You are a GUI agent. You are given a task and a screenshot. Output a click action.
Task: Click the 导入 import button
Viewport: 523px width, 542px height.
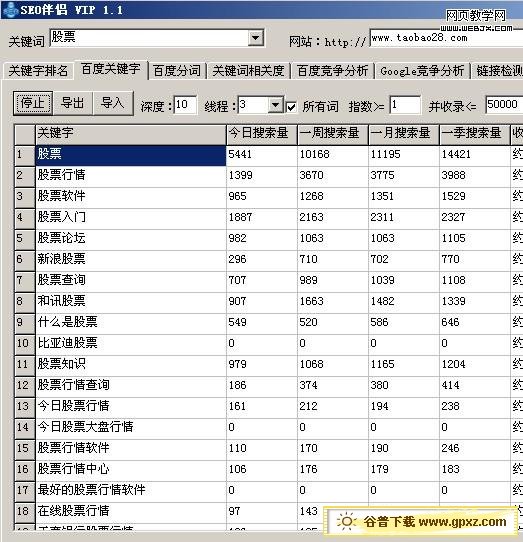(113, 103)
